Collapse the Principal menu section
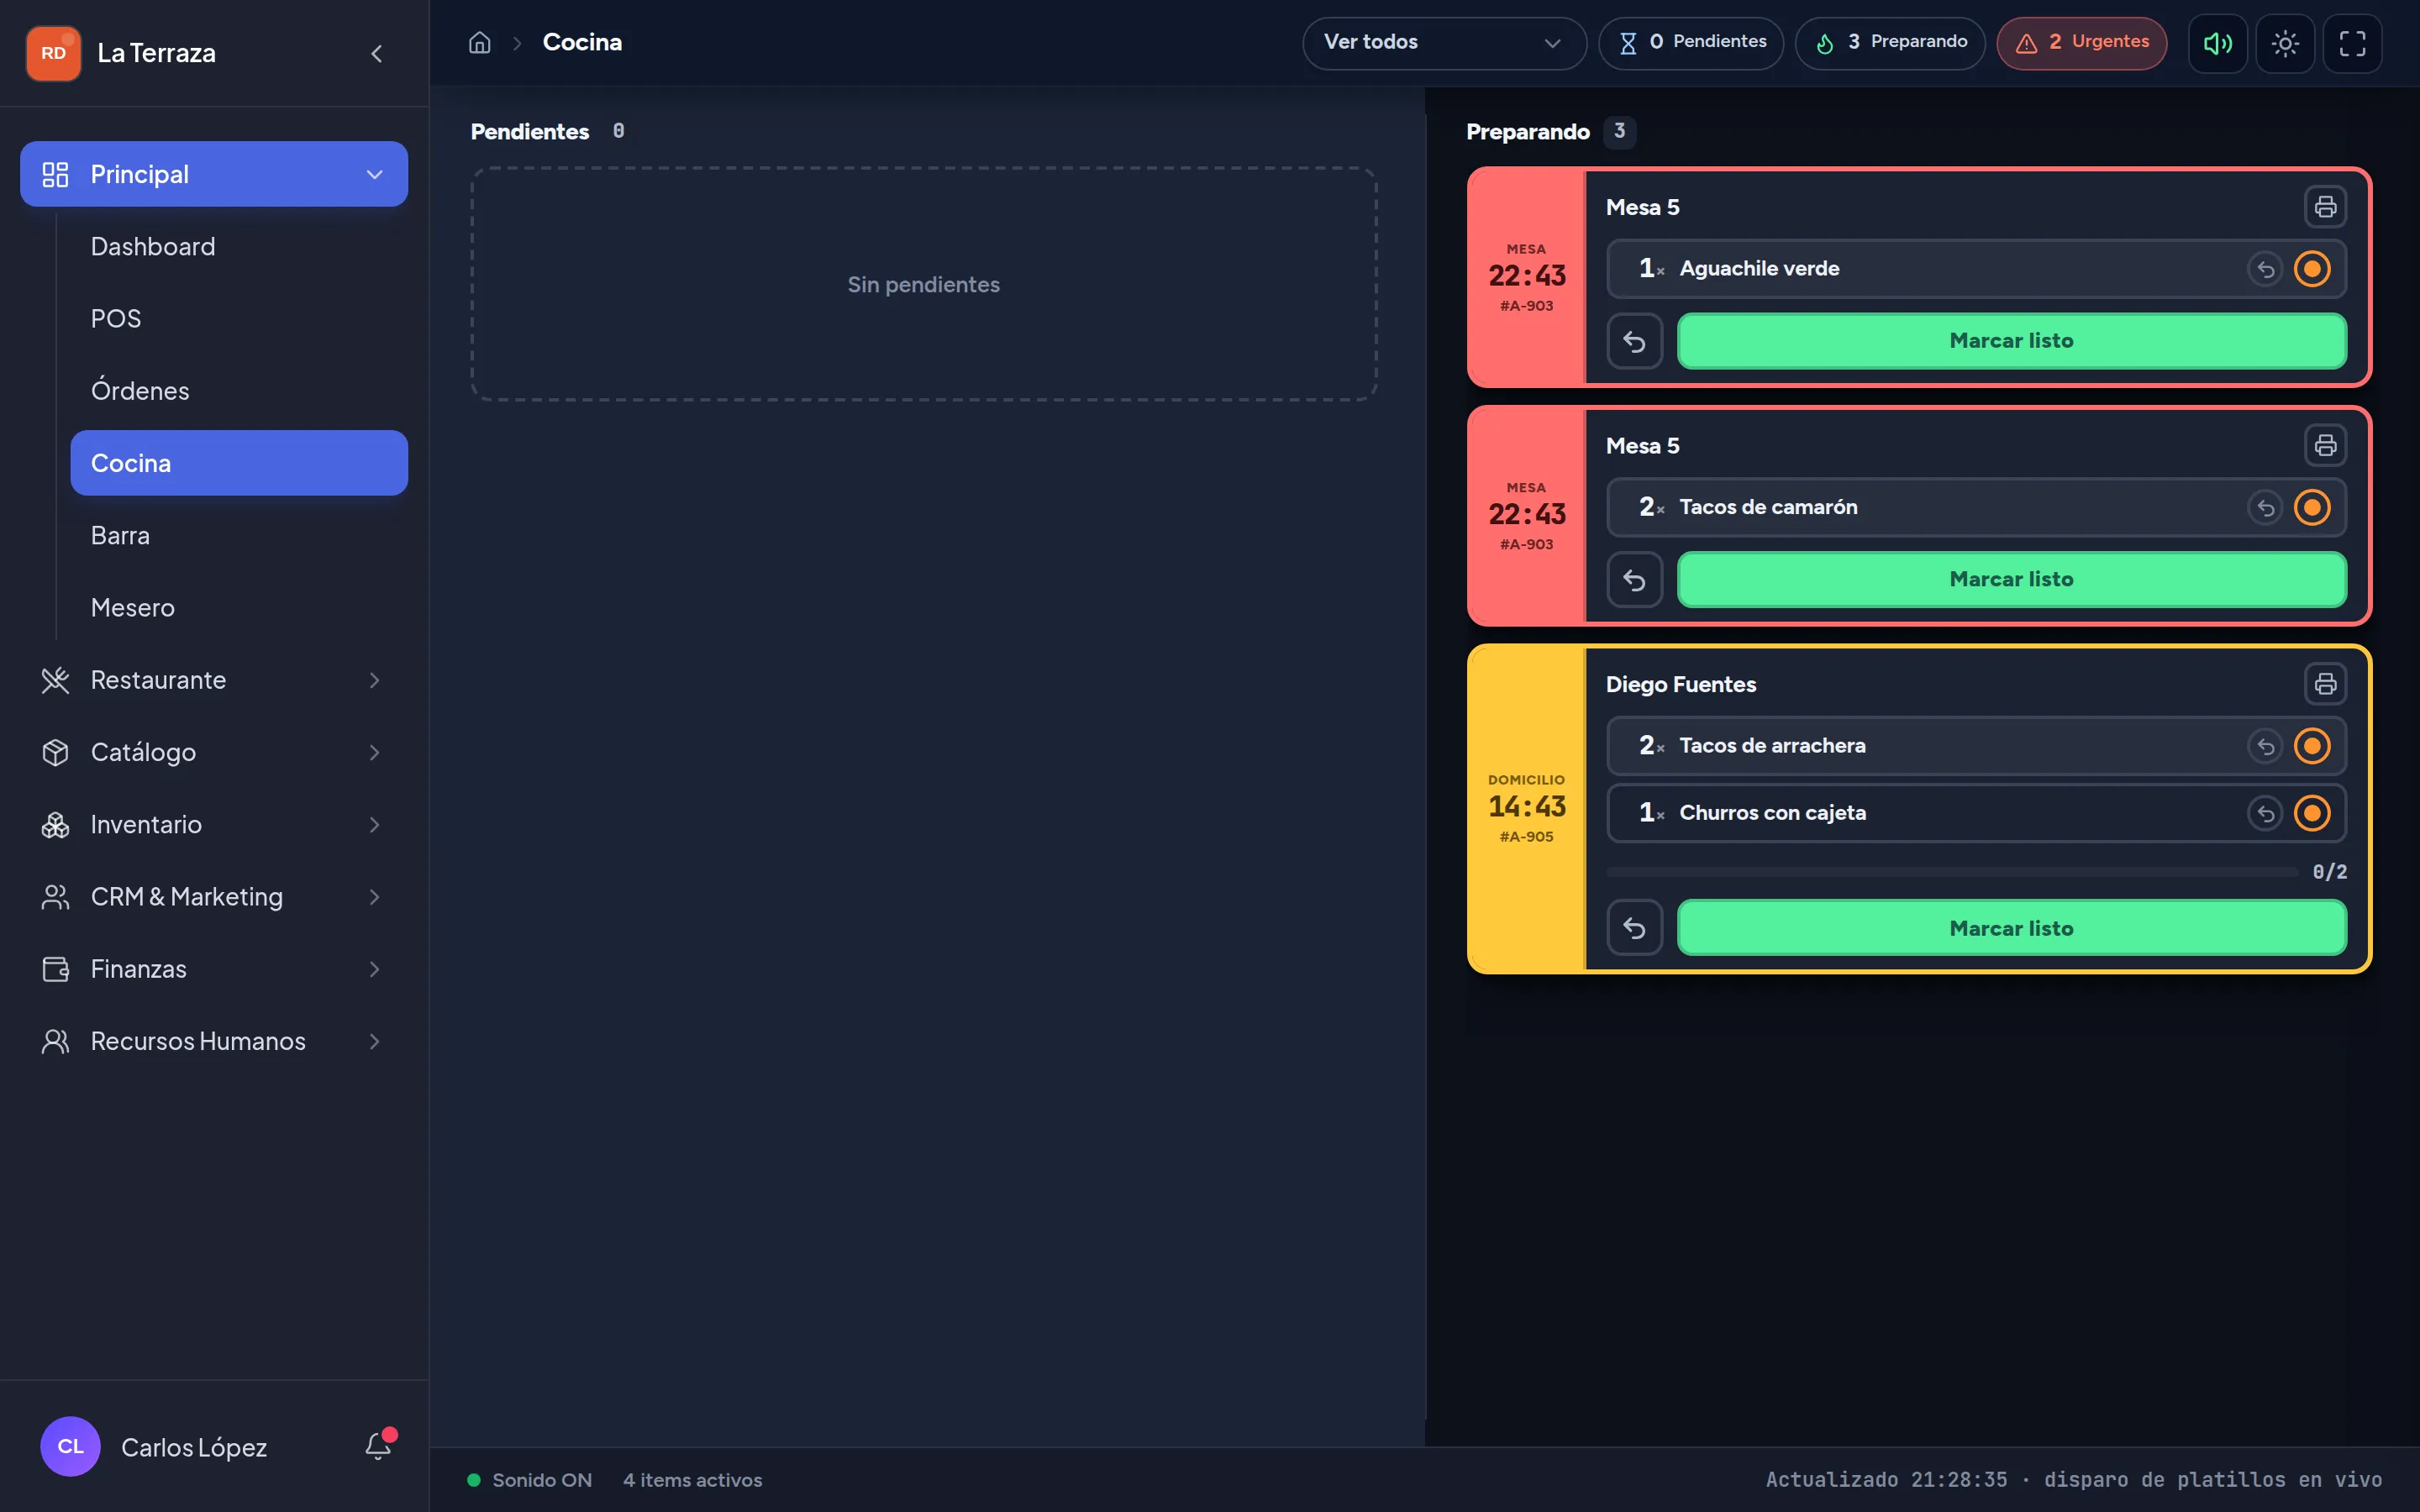 click(214, 174)
